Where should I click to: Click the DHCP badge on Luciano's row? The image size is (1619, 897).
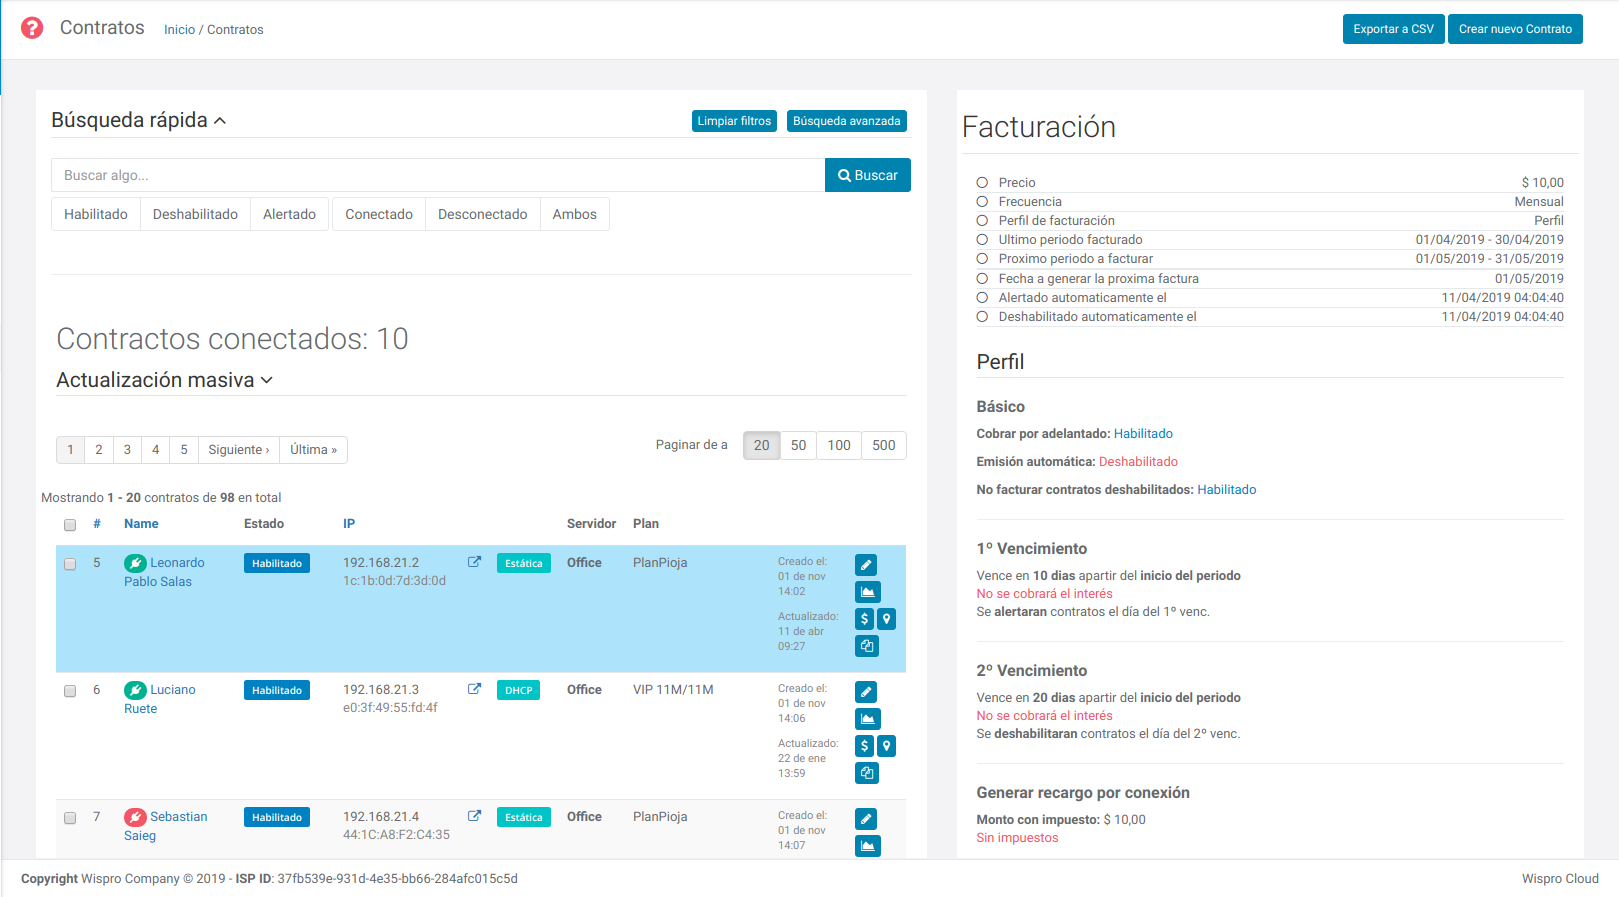click(518, 690)
